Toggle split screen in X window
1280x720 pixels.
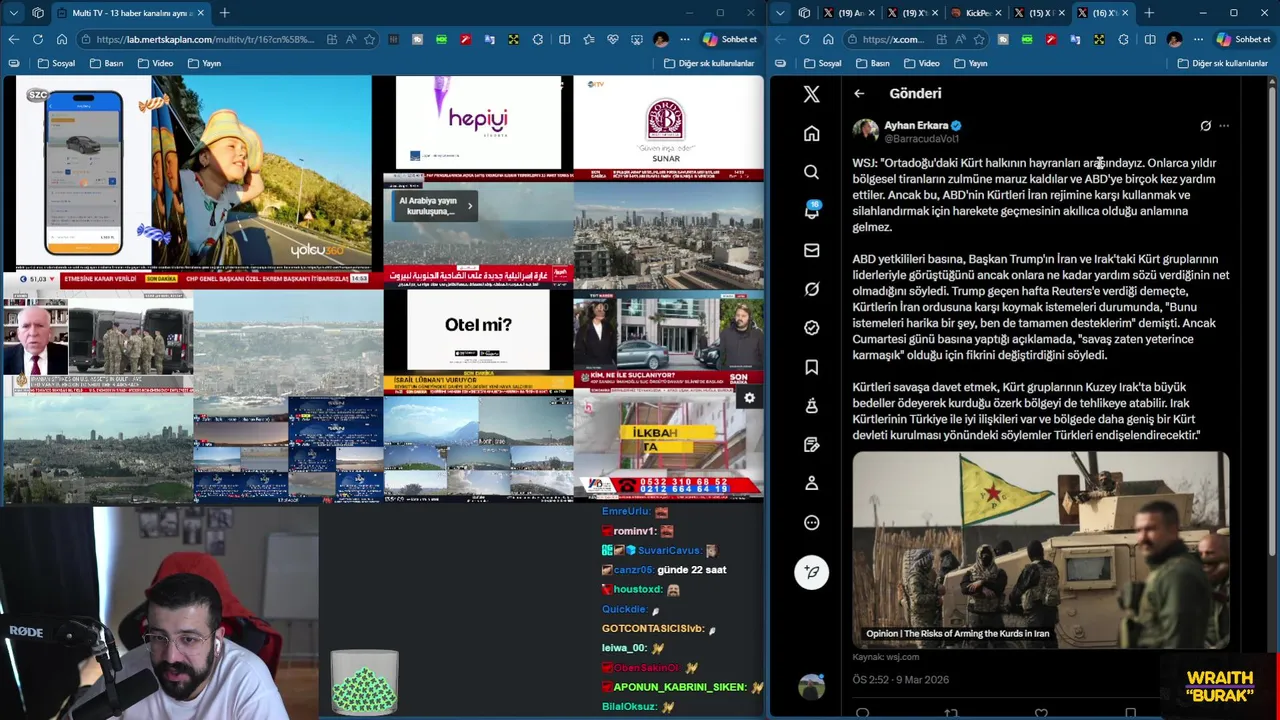click(x=1149, y=40)
